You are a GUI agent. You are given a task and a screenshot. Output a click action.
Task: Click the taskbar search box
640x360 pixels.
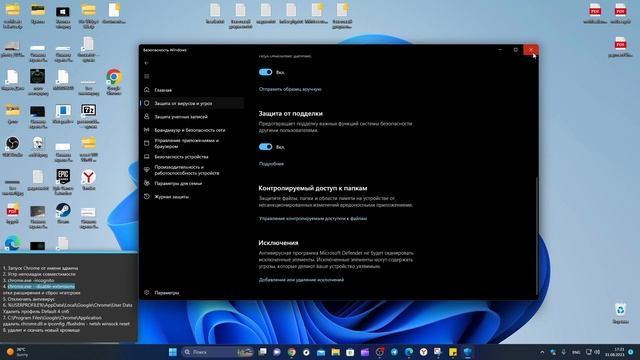(x=218, y=352)
